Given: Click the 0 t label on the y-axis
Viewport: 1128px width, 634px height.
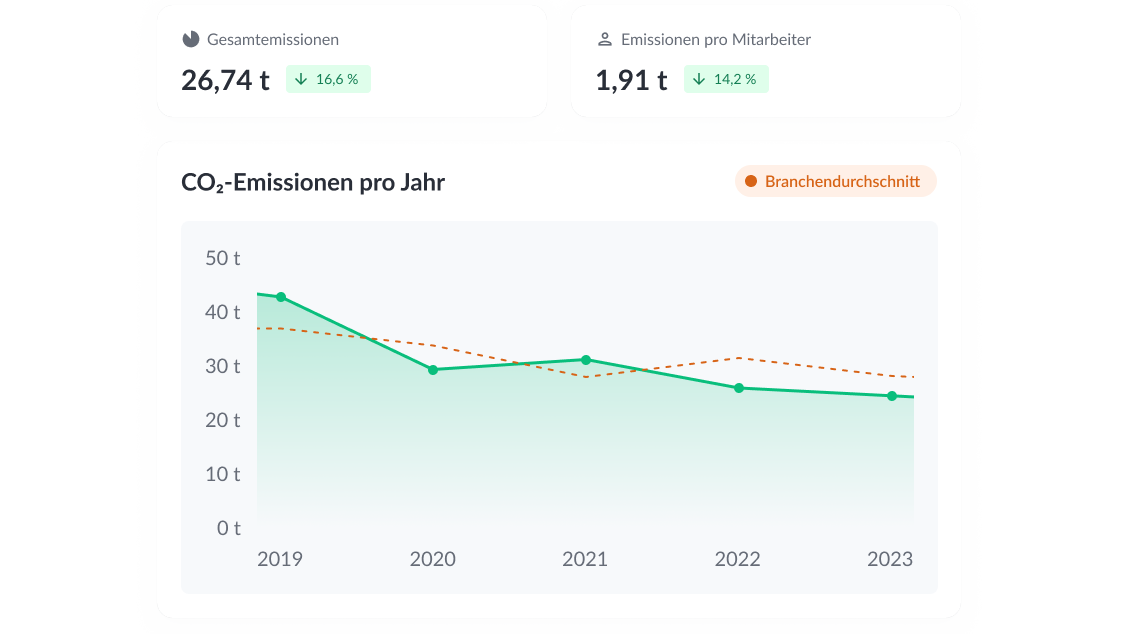Looking at the screenshot, I should pyautogui.click(x=229, y=528).
